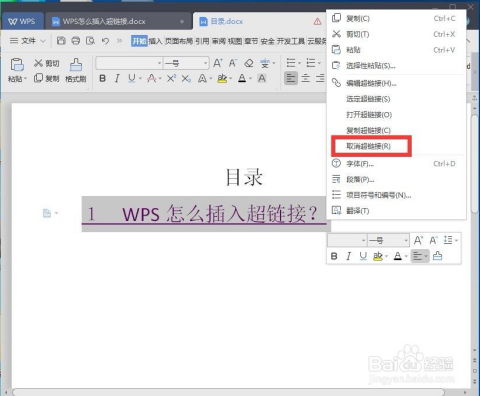Click the paragraph layout icon left of hyperlink line
This screenshot has height=396, width=480.
pos(47,213)
